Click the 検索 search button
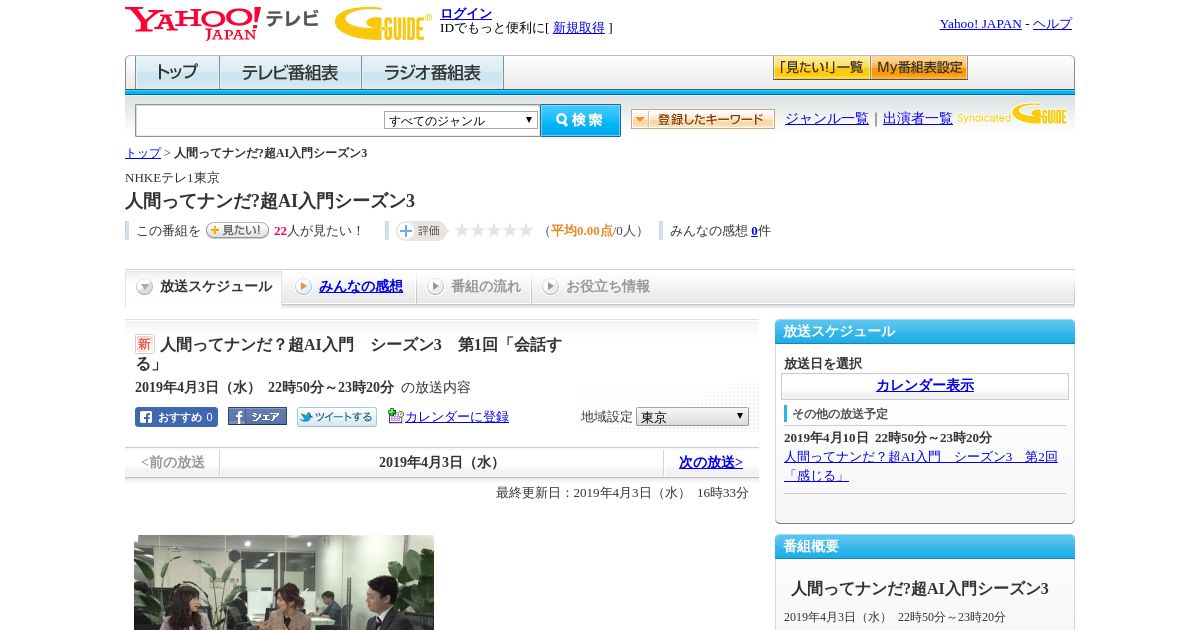Image resolution: width=1200 pixels, height=630 pixels. click(580, 120)
